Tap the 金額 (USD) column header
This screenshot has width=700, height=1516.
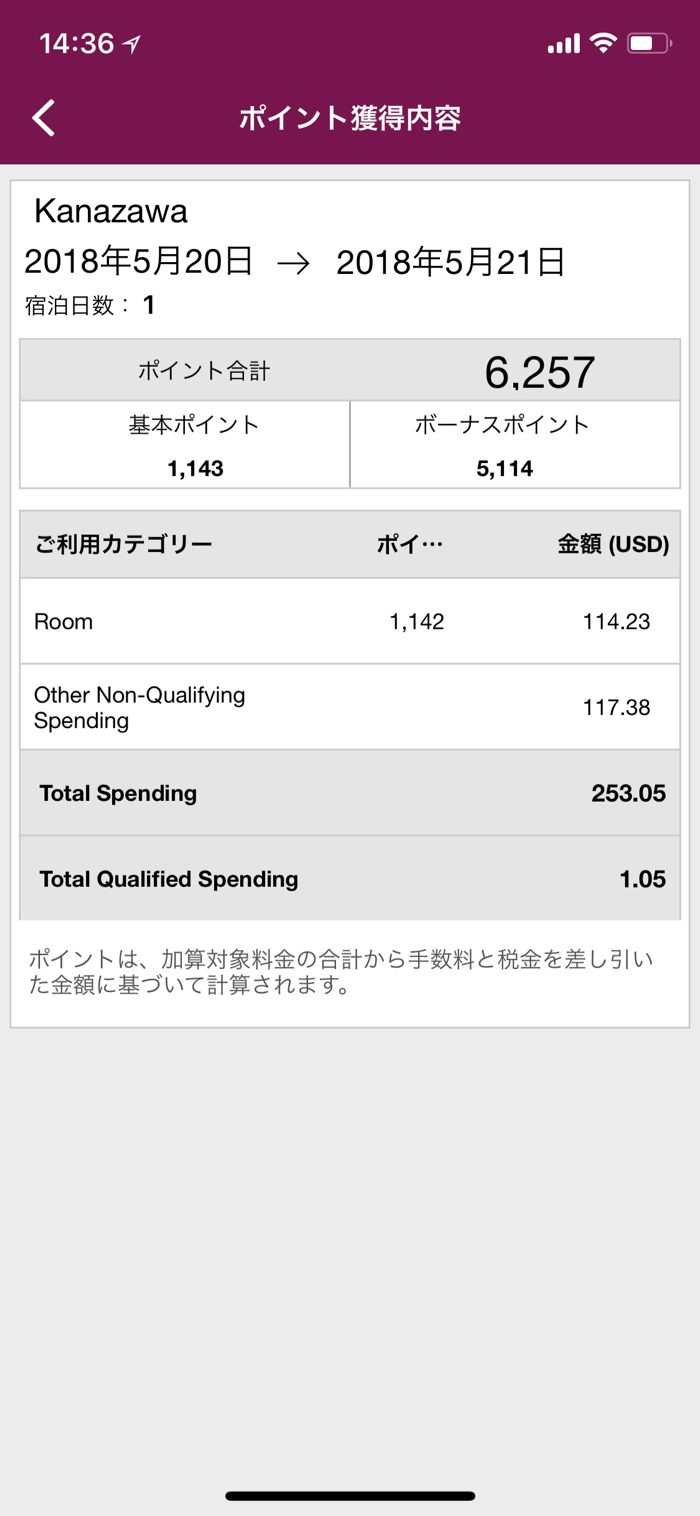click(x=612, y=545)
